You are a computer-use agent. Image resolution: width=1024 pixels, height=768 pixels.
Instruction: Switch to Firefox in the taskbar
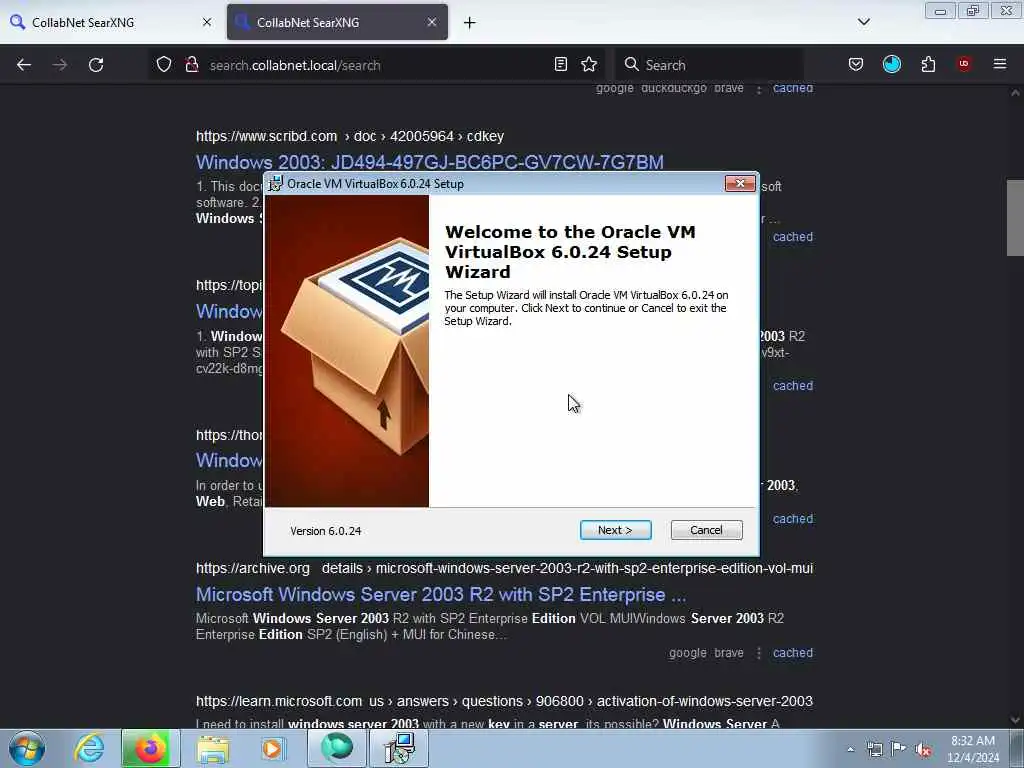pyautogui.click(x=150, y=748)
